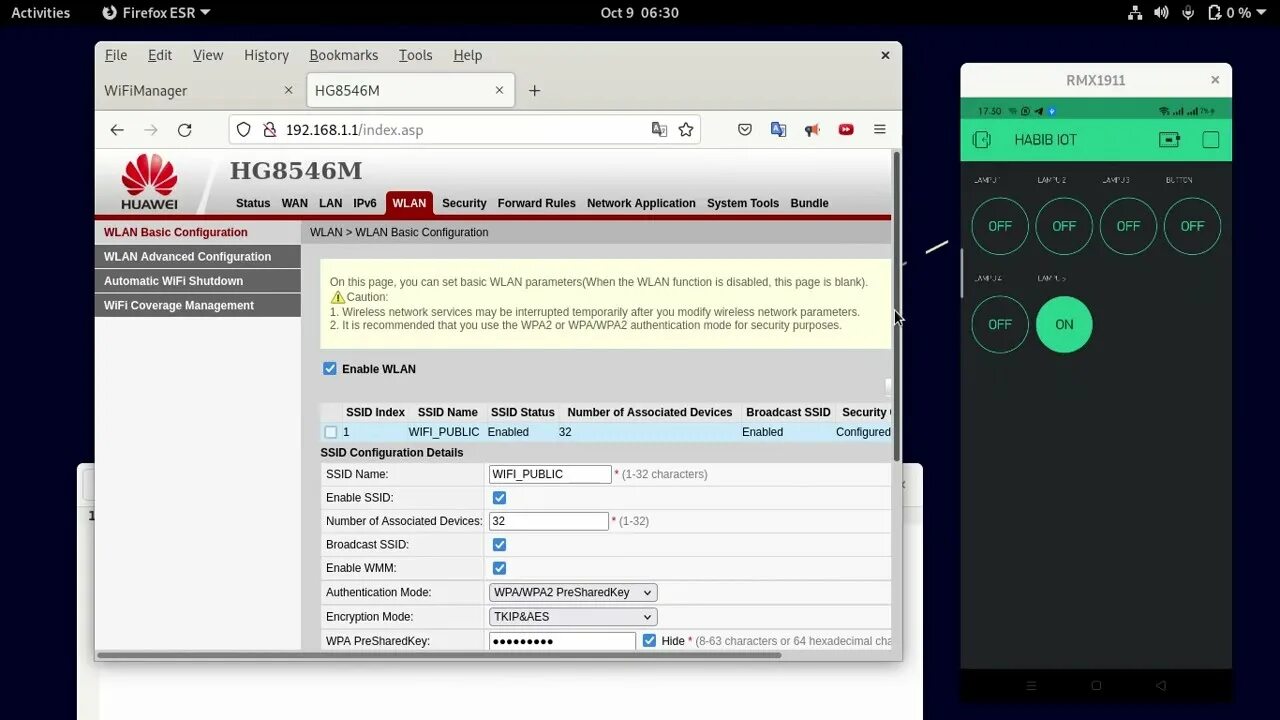Click the microphone icon in the top bar
The width and height of the screenshot is (1280, 720).
point(1188,13)
